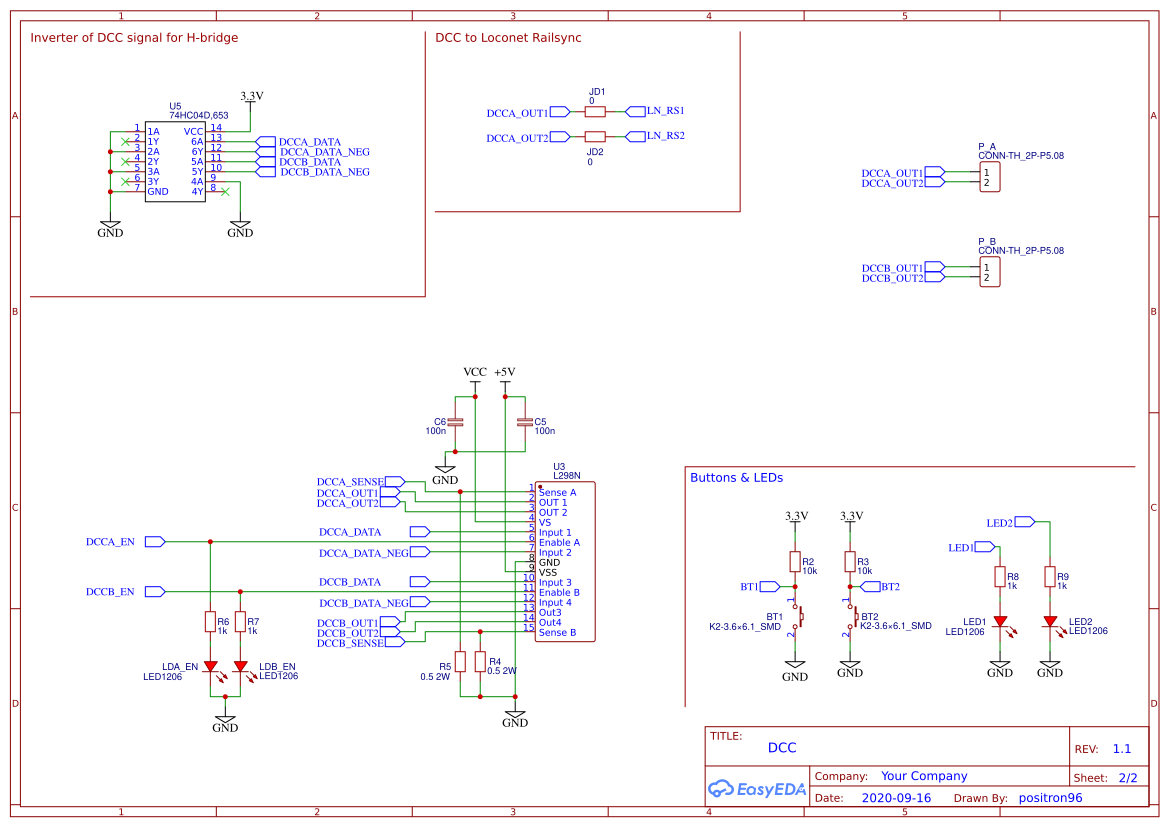
Task: Click the 3.3V power flag above R2
Action: (x=794, y=518)
